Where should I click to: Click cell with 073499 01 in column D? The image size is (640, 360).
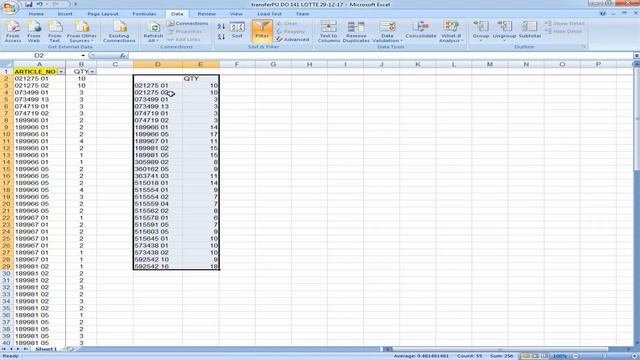point(158,100)
